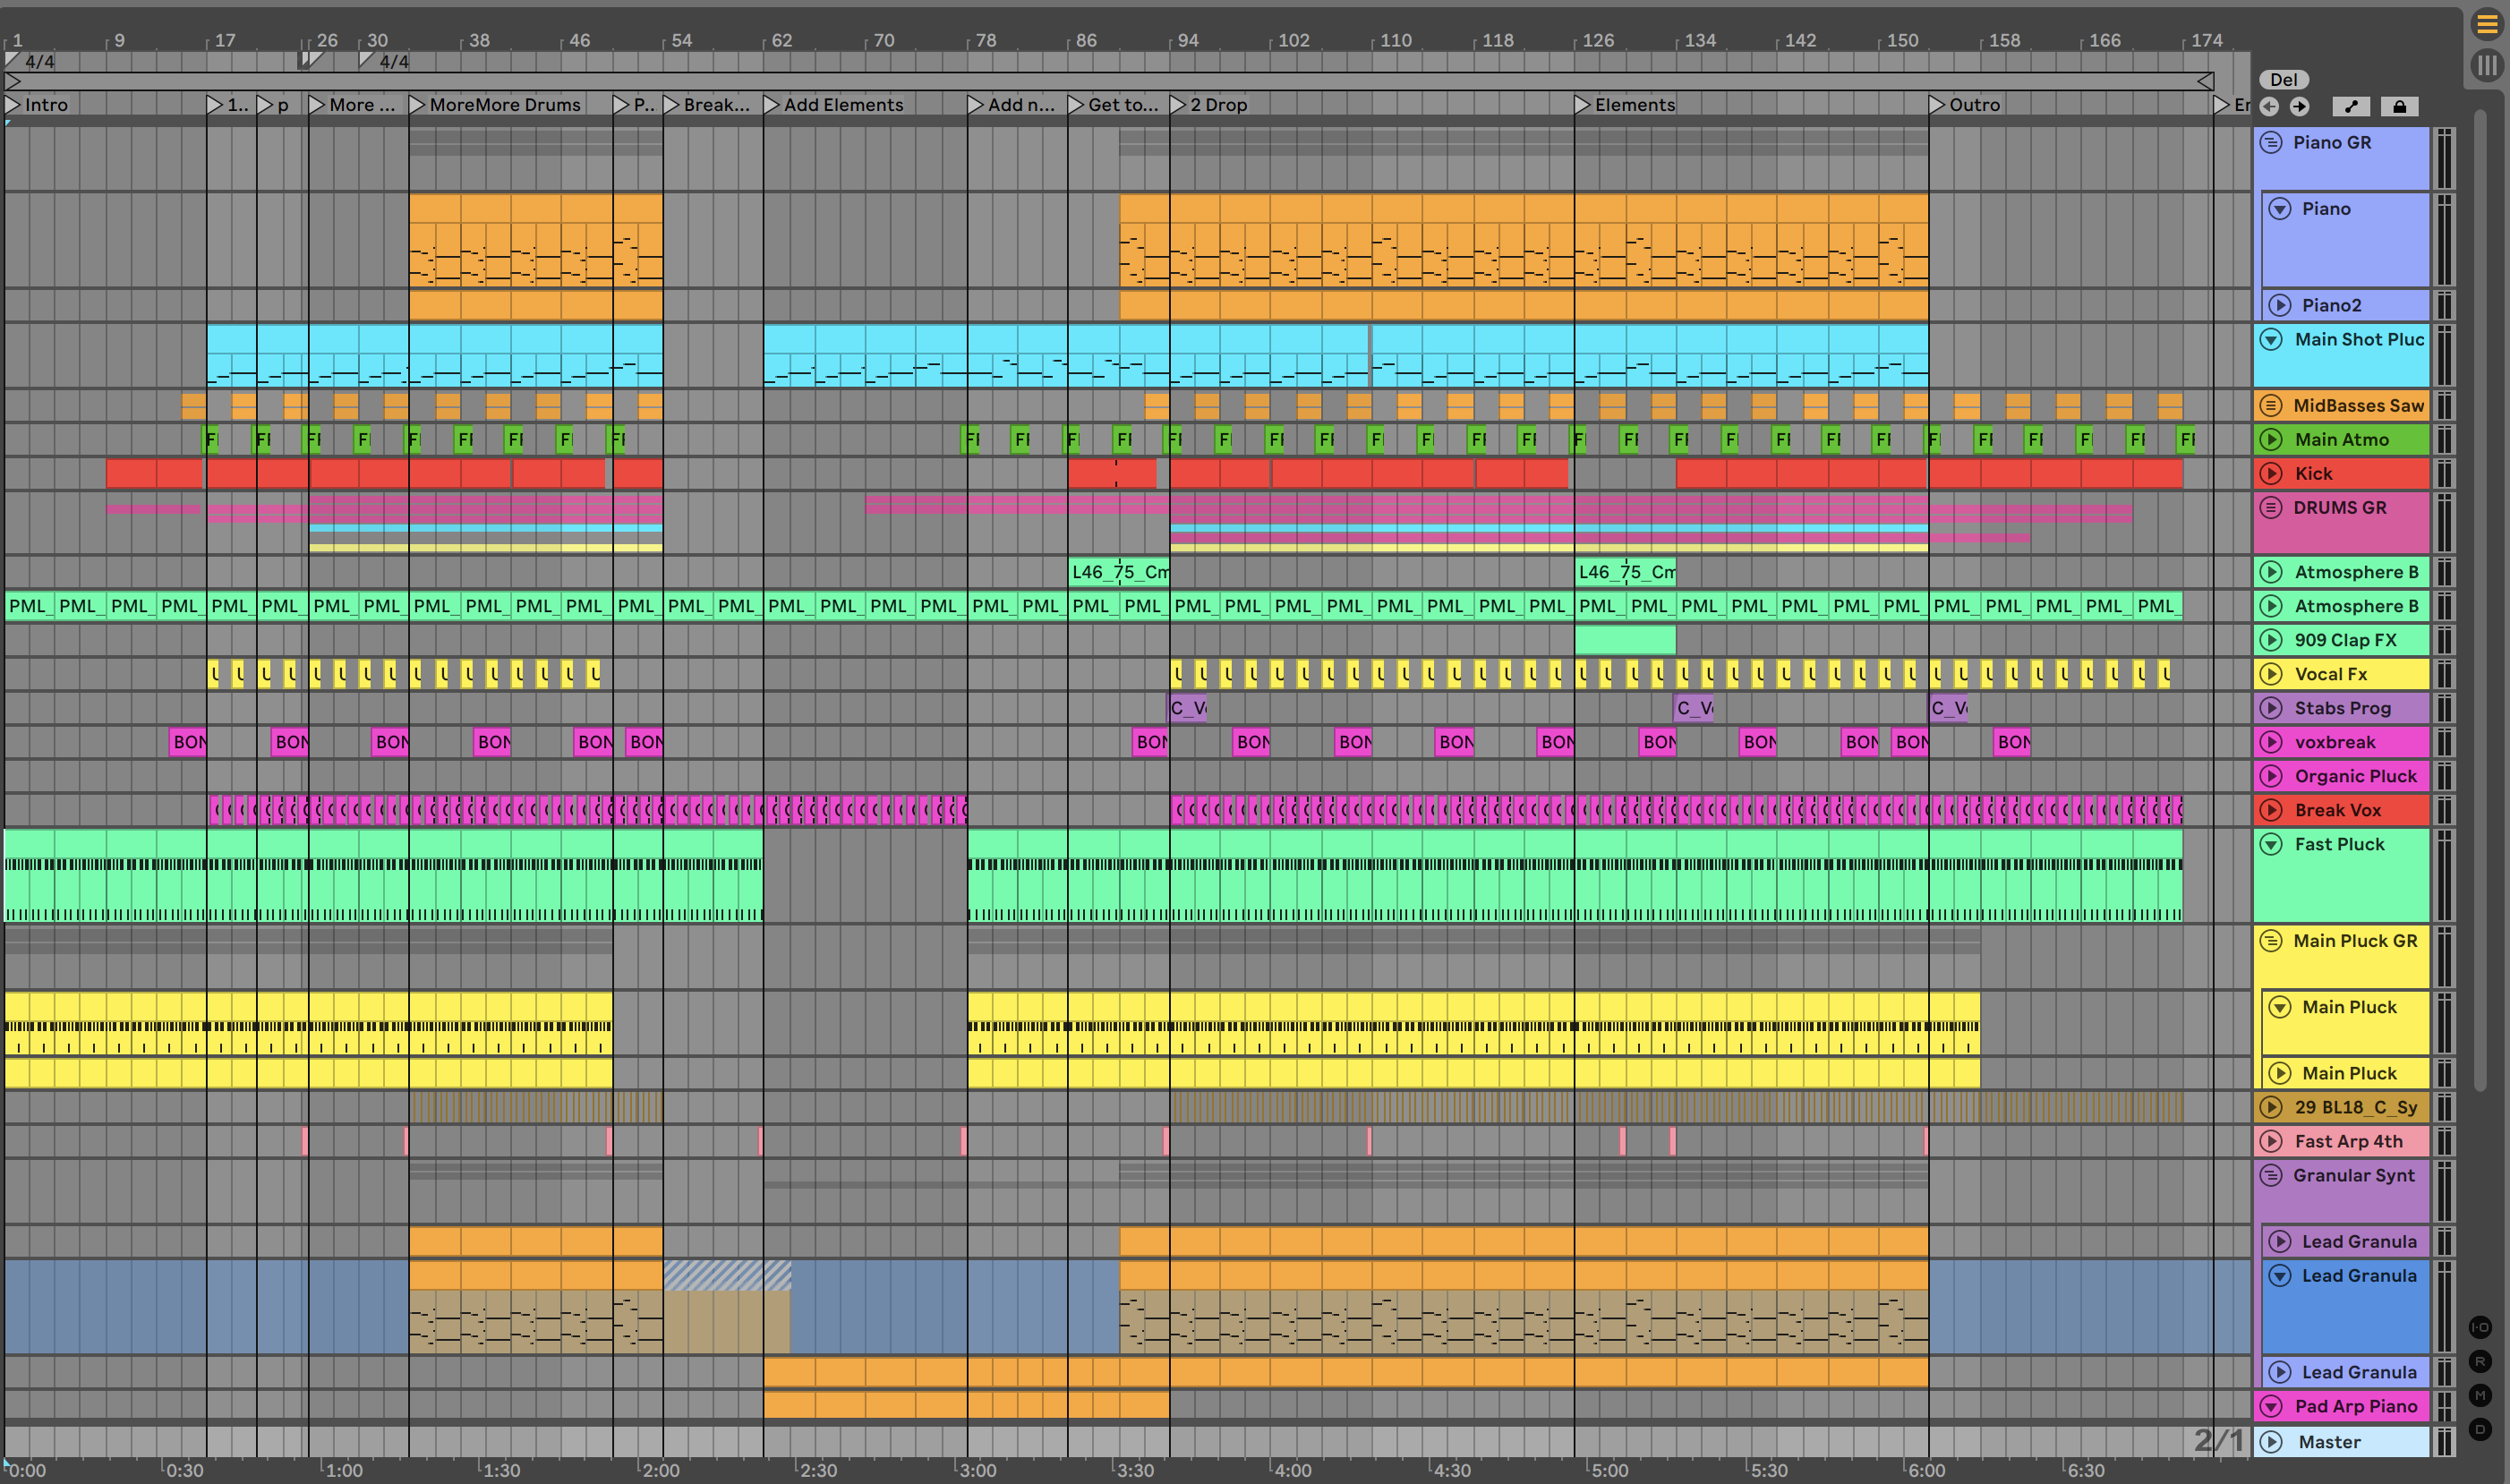Click the DRUMS GR group icon

click(x=2271, y=507)
